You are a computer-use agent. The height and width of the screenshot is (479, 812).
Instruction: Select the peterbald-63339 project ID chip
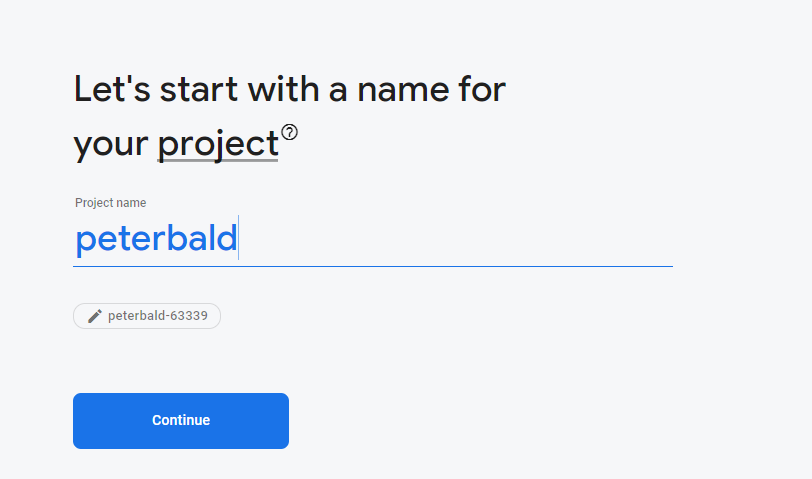click(x=147, y=316)
